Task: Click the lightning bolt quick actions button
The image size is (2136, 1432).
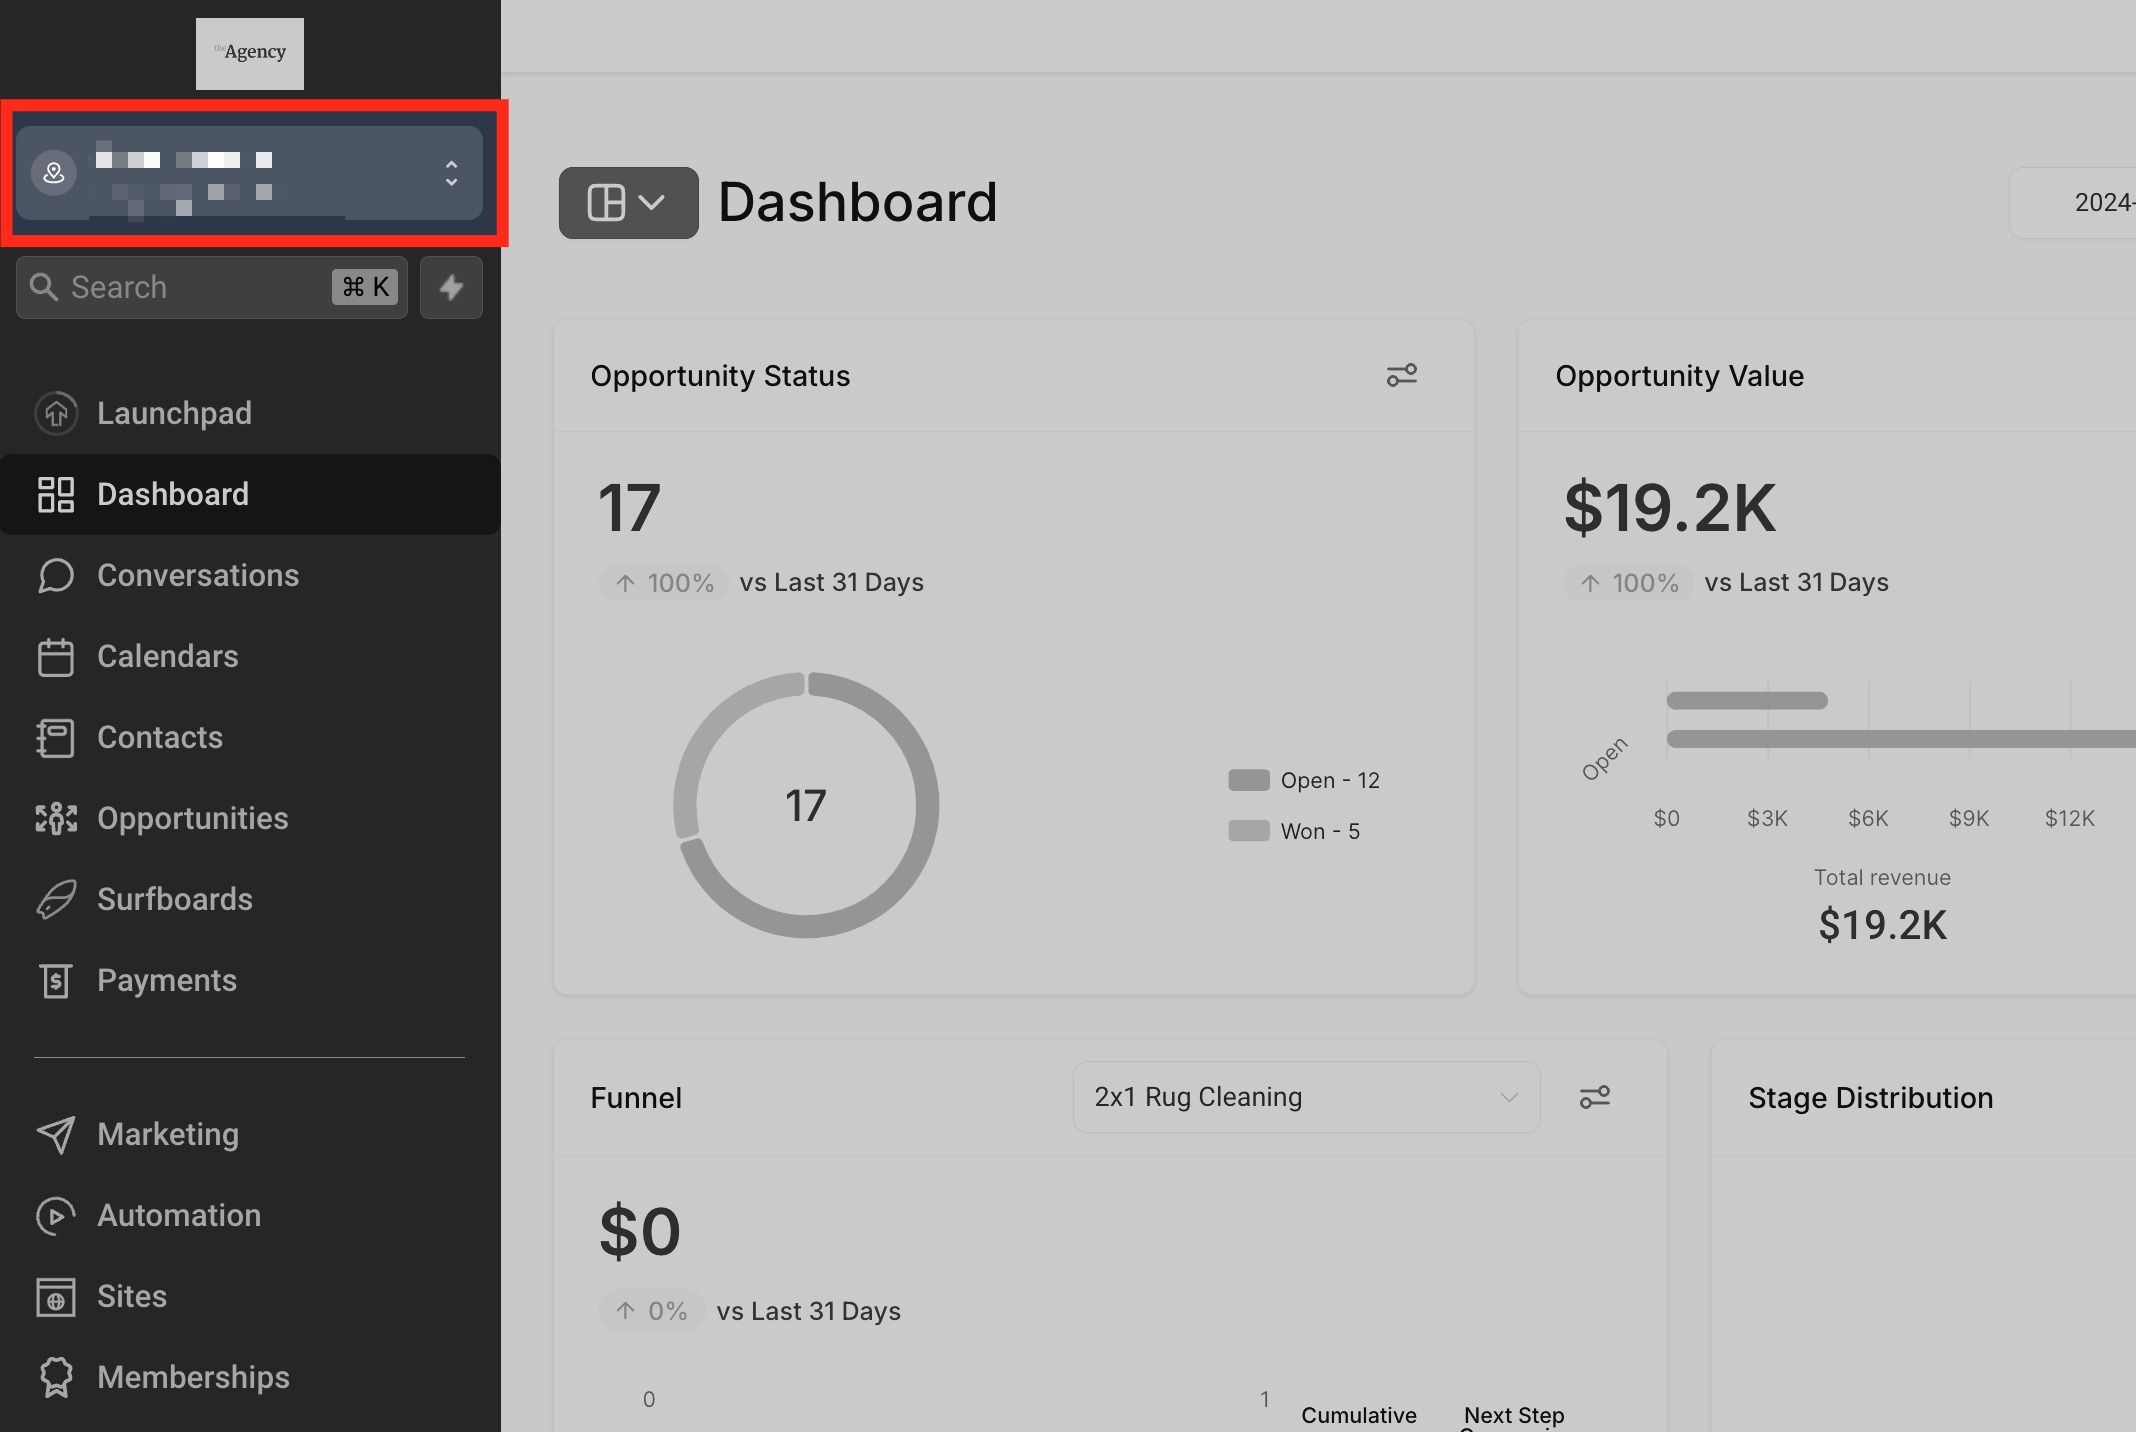Action: click(x=451, y=287)
